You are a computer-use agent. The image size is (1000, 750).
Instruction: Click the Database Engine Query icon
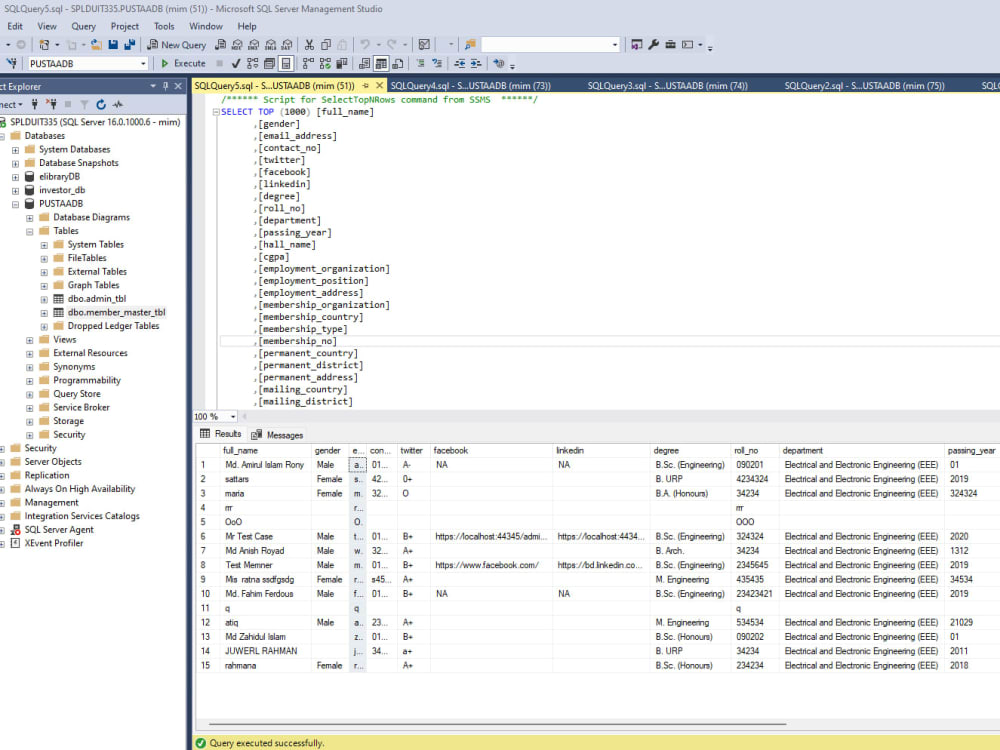pos(221,45)
